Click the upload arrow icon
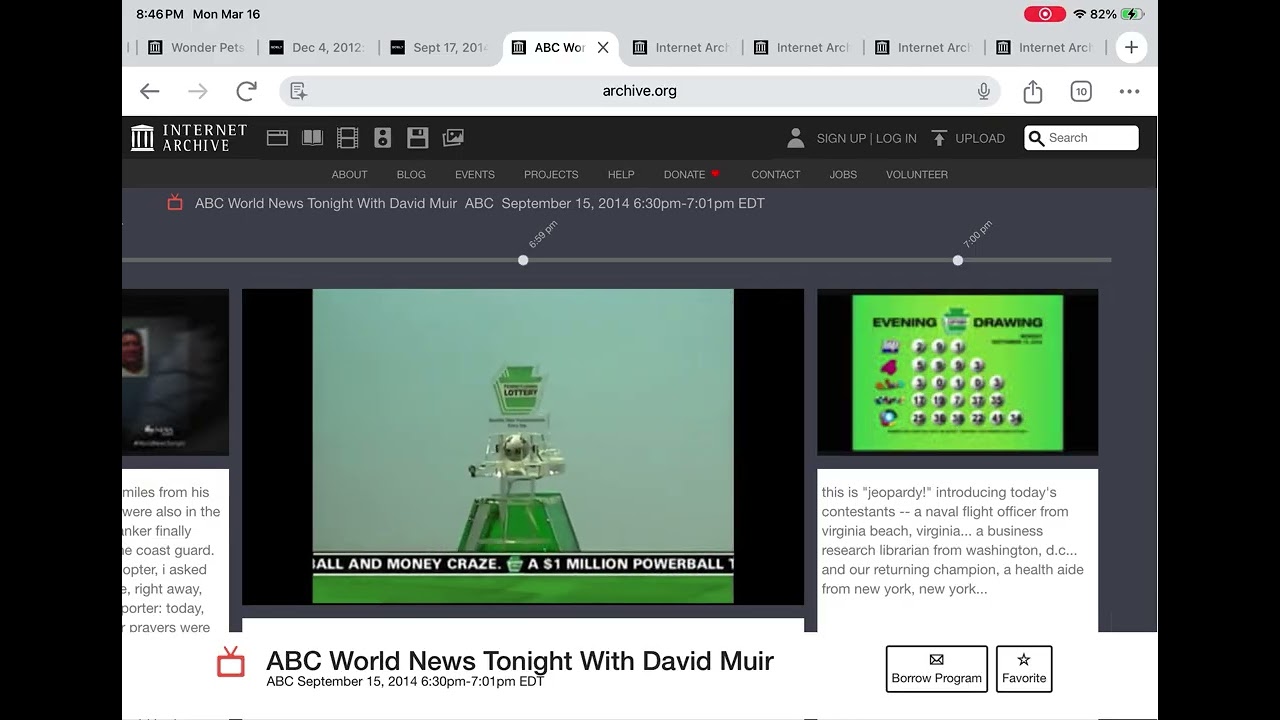 click(x=939, y=138)
